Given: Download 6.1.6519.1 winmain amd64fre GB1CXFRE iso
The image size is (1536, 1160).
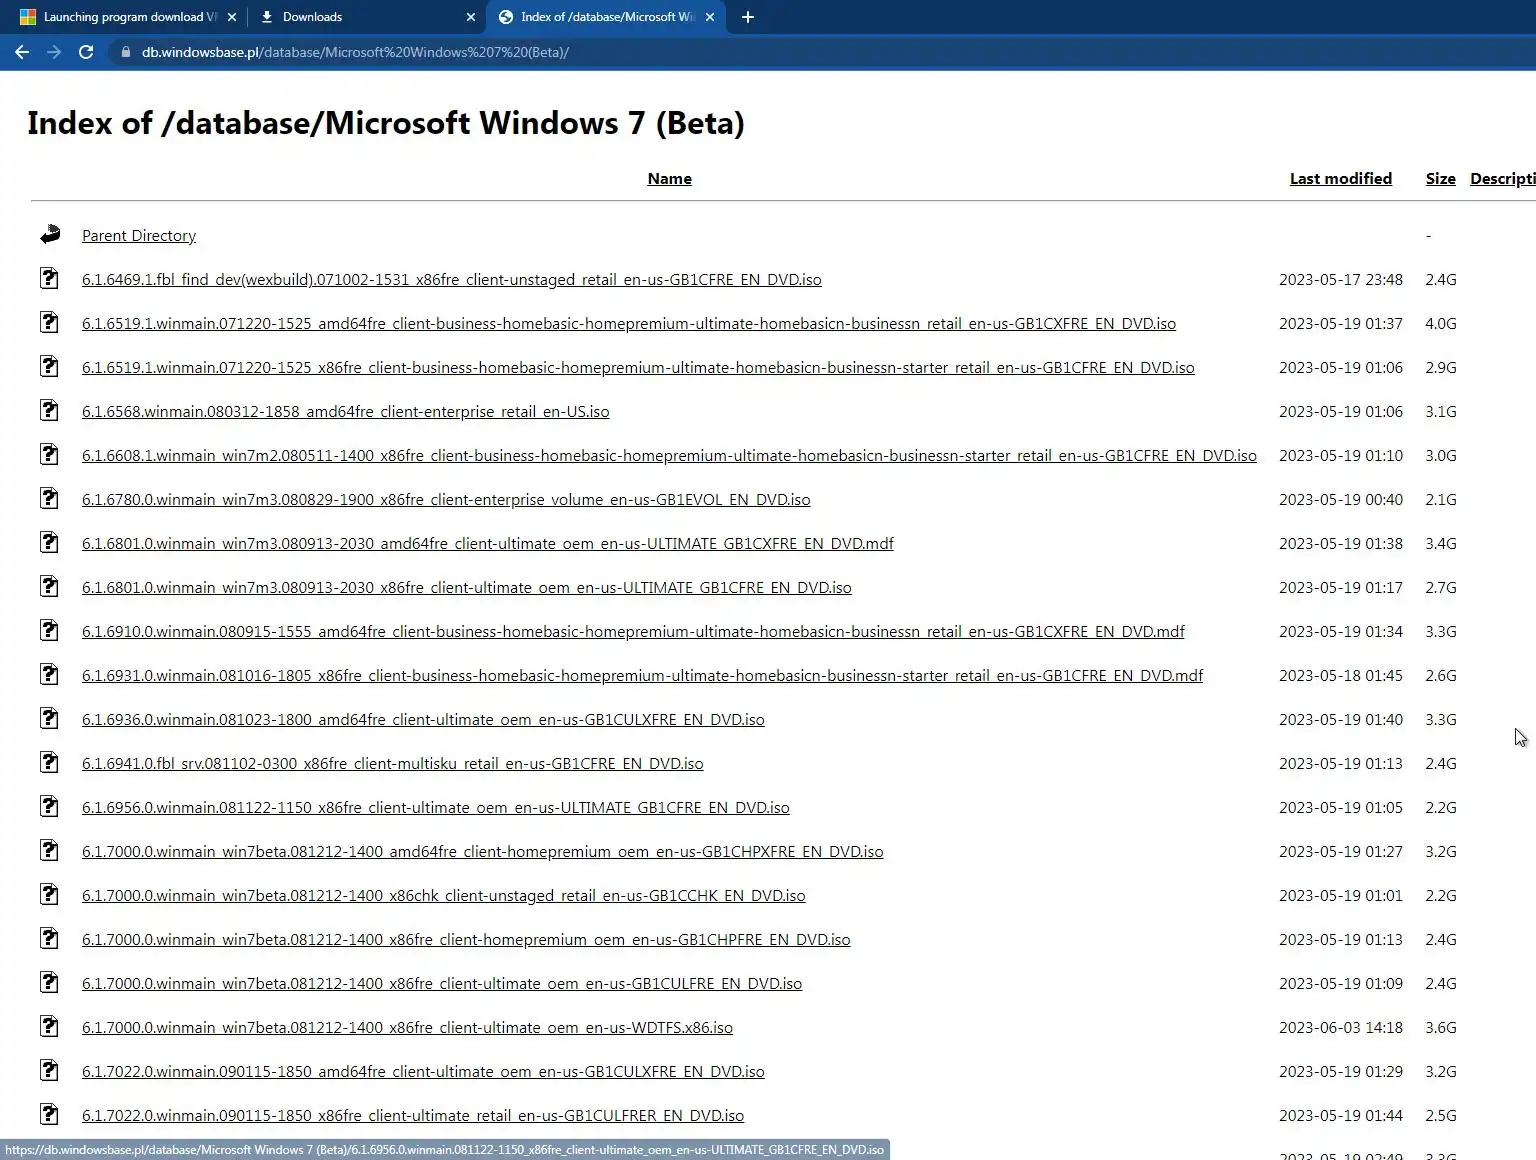Looking at the screenshot, I should pyautogui.click(x=629, y=324).
